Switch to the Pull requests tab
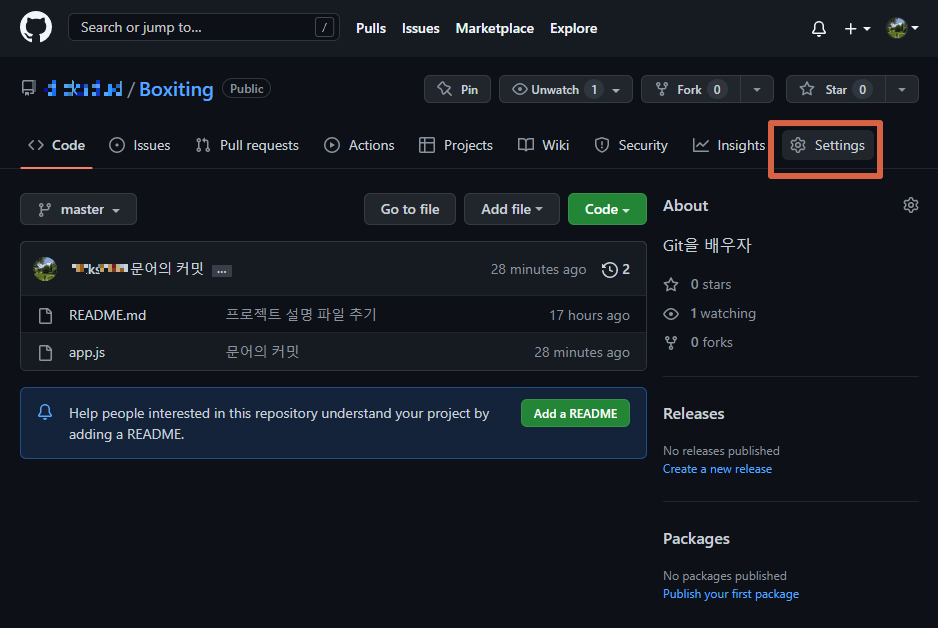Screen dimensions: 938x628 pyautogui.click(x=247, y=145)
